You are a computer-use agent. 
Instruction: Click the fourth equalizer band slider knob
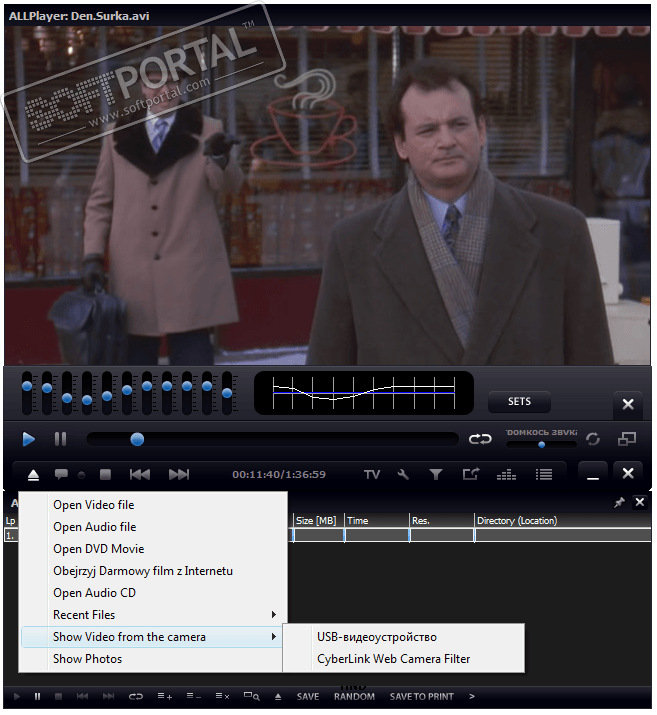(x=87, y=402)
